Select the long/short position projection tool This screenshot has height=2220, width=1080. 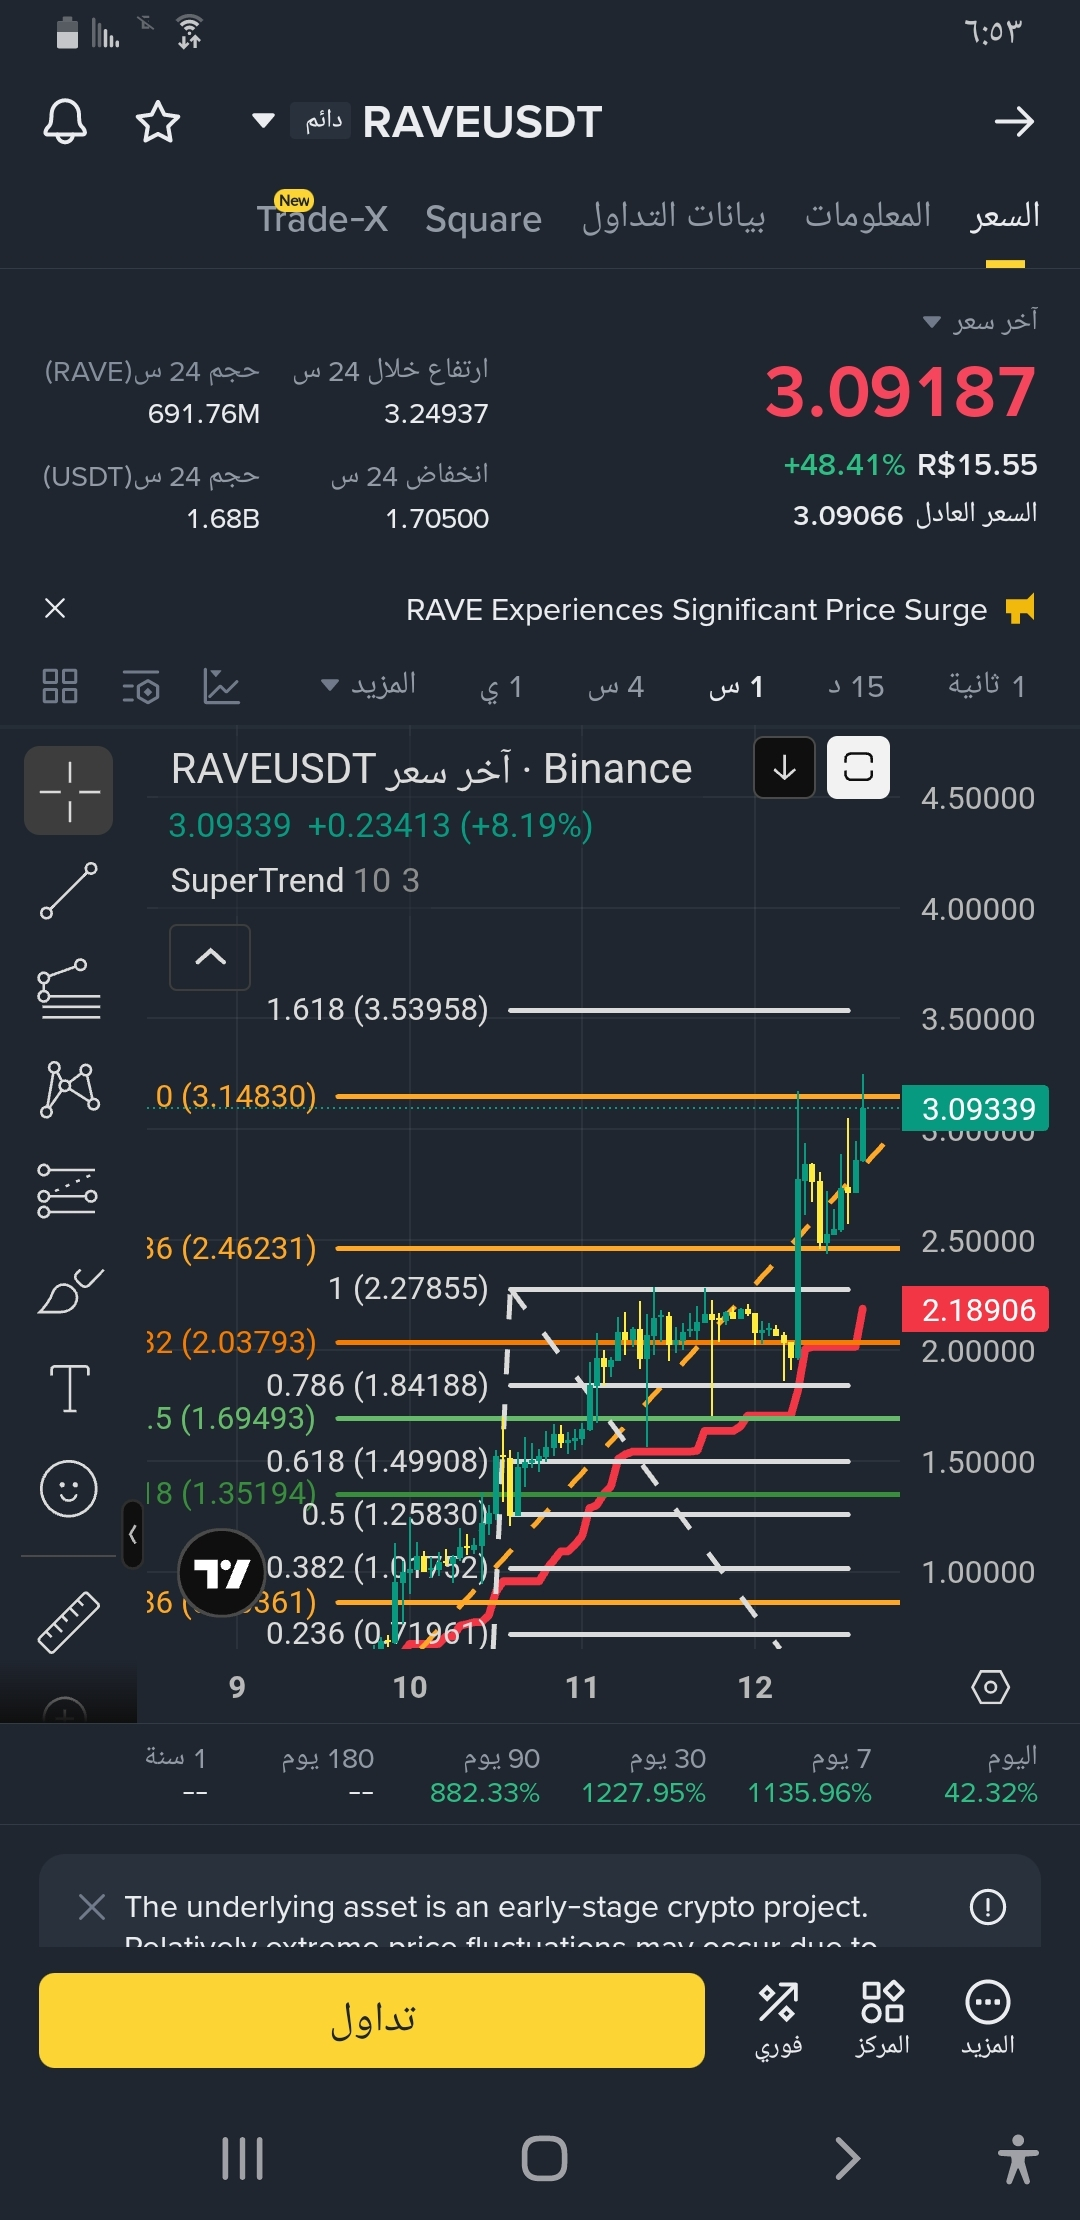68,1190
